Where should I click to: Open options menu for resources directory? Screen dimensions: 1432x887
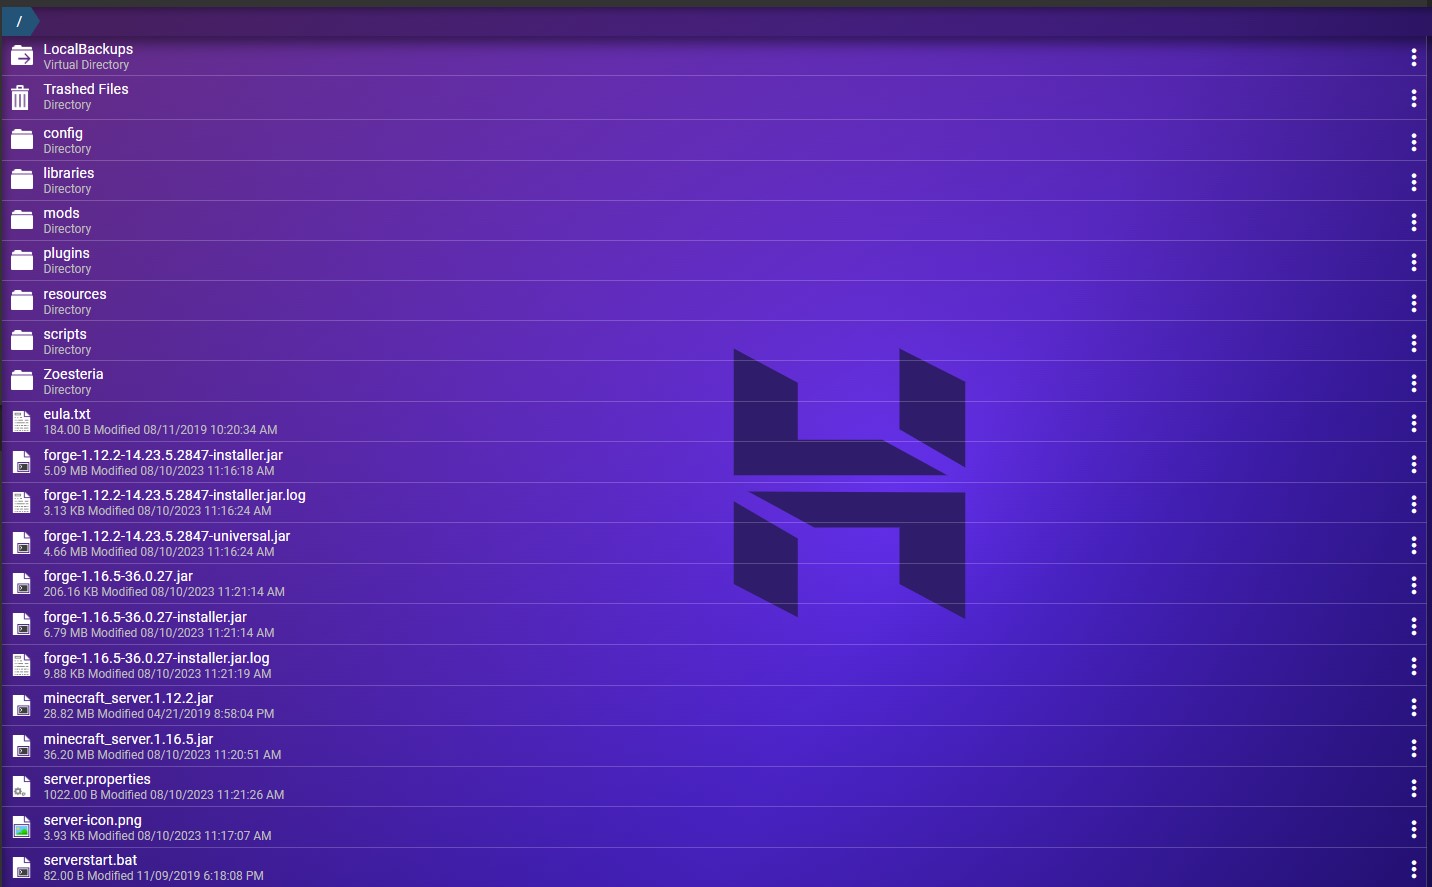[1413, 303]
